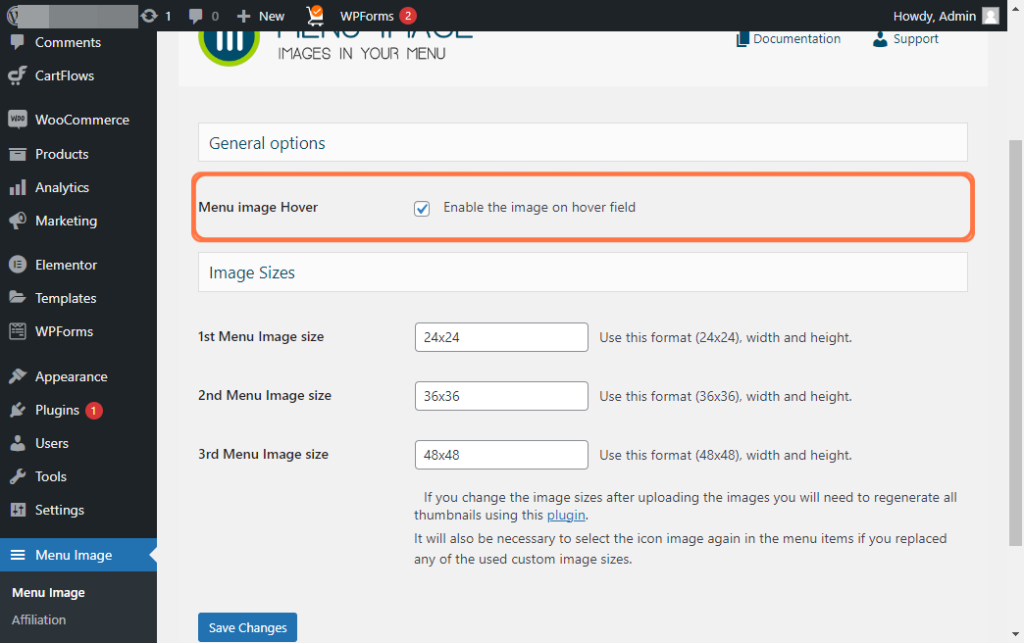Click the WooCommerce sidebar icon
This screenshot has height=643, width=1024.
(18, 119)
